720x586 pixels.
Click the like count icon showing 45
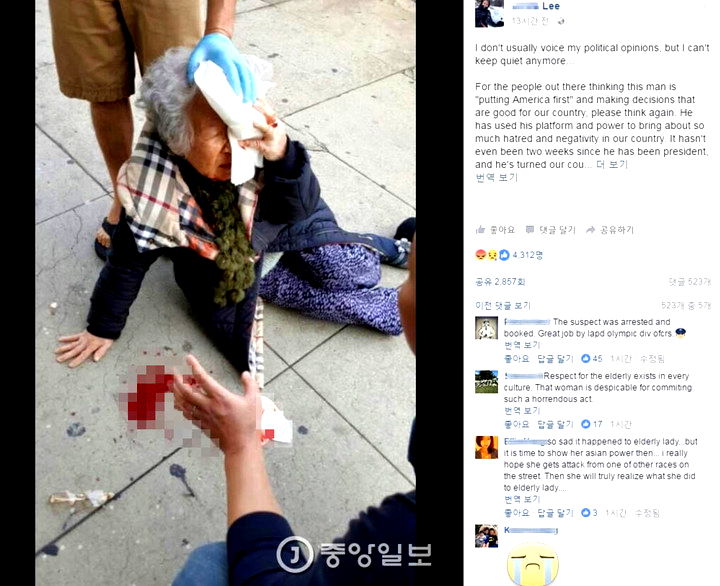(x=585, y=359)
